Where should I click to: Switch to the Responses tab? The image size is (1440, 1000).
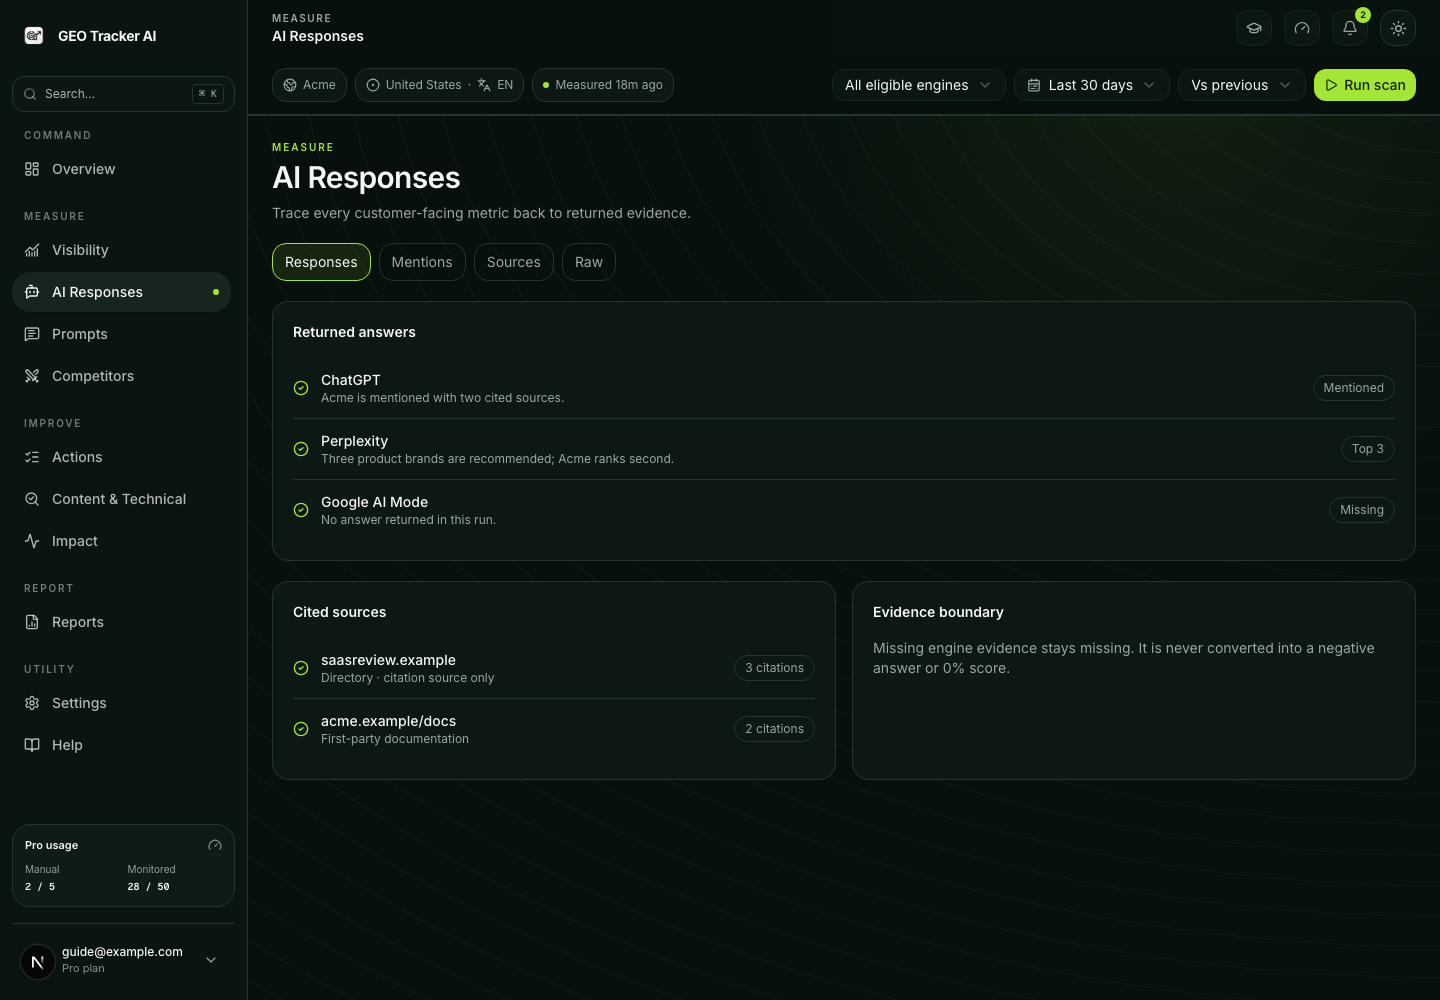pyautogui.click(x=321, y=262)
